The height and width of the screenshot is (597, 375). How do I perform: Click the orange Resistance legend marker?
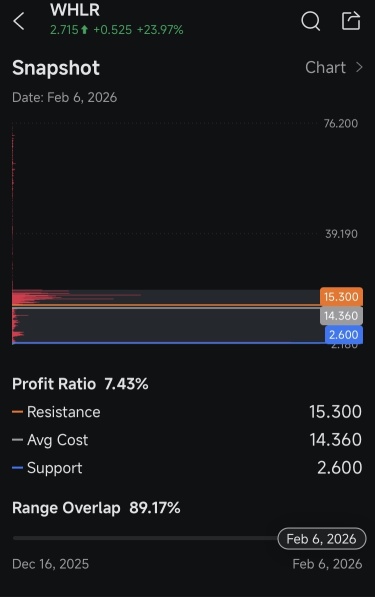pyautogui.click(x=17, y=412)
